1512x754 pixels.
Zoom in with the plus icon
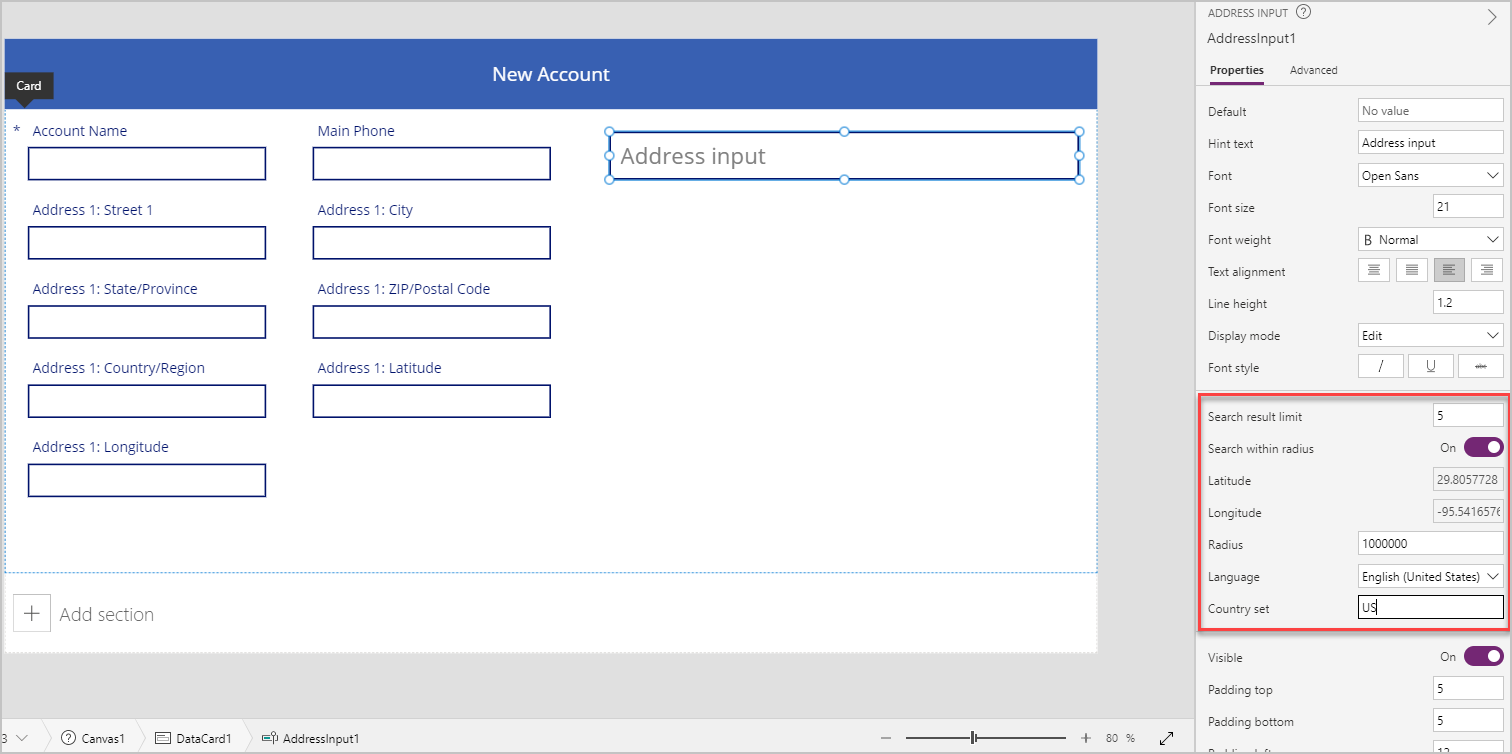pyautogui.click(x=1086, y=738)
